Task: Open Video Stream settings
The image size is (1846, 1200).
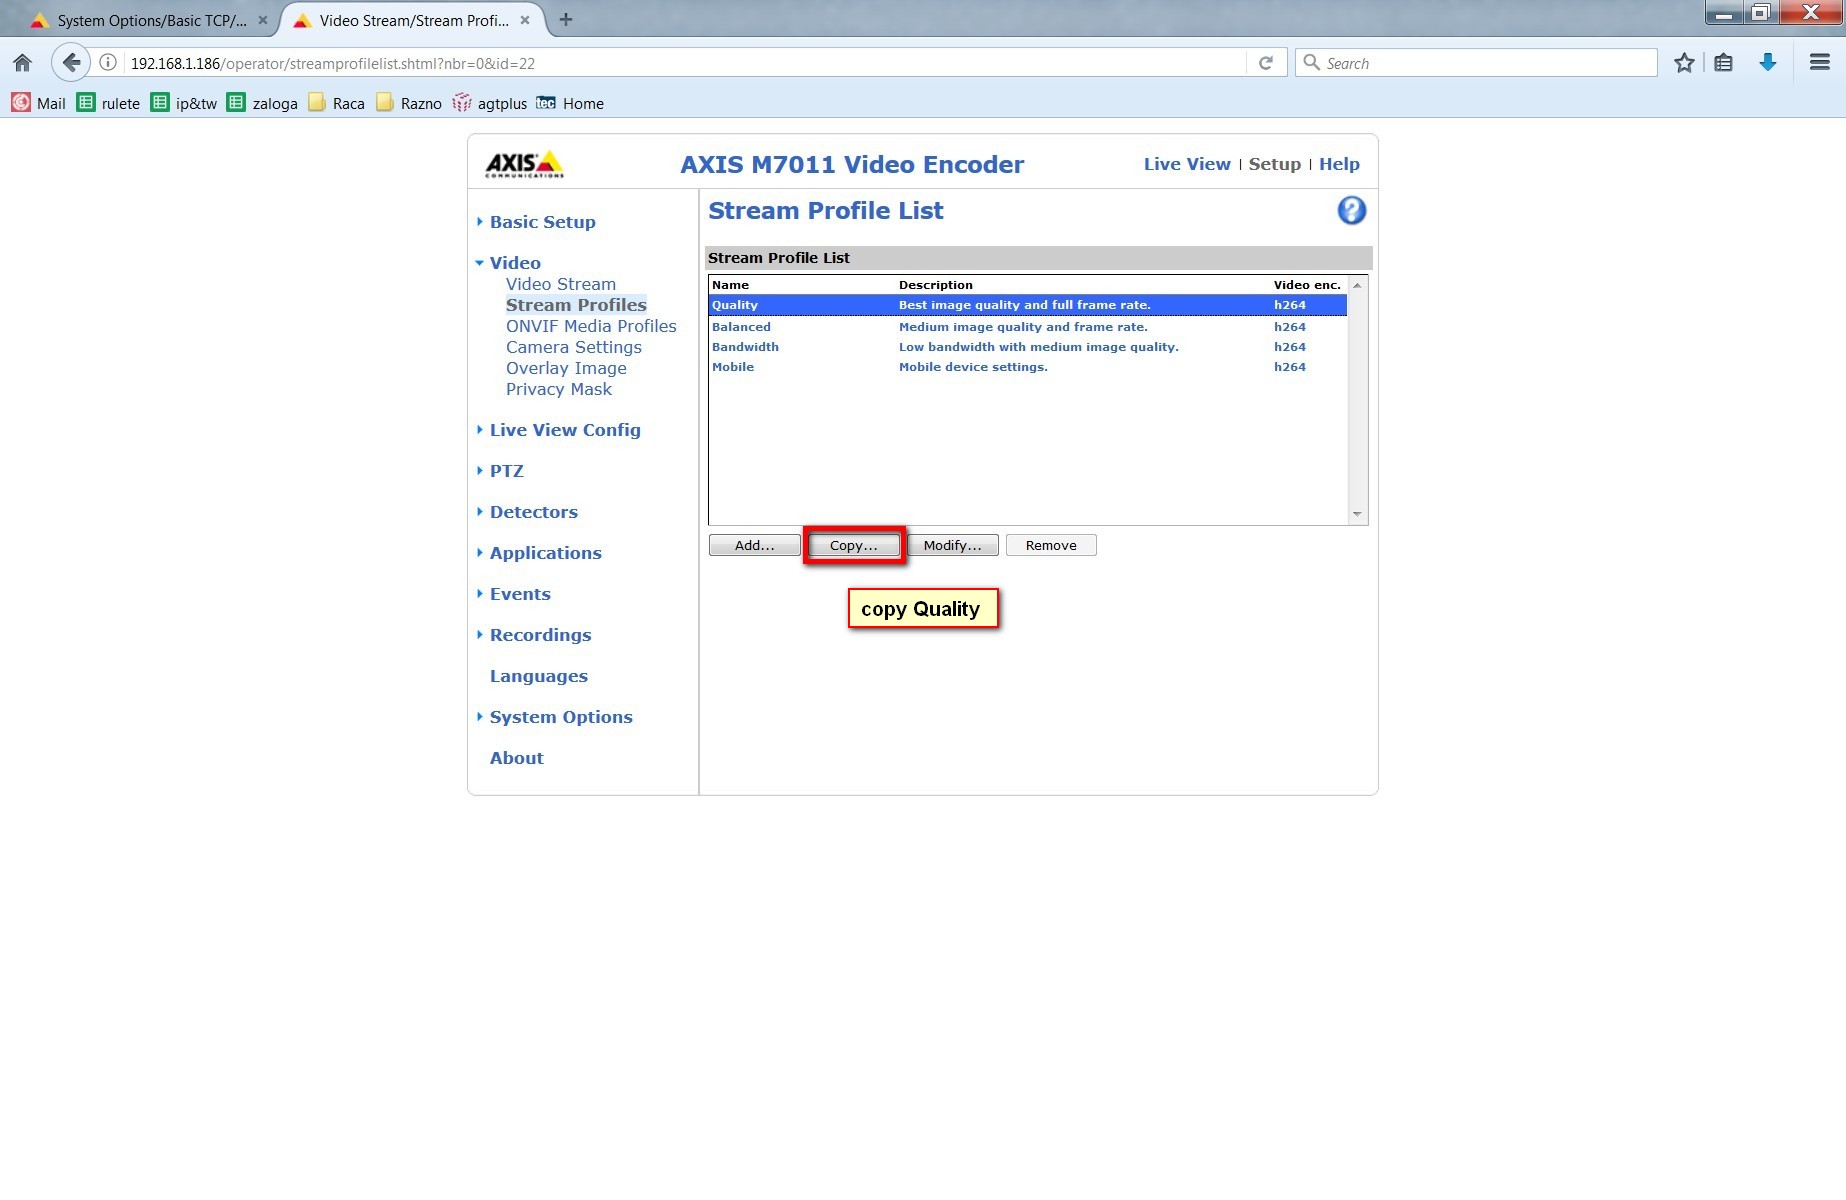Action: pyautogui.click(x=561, y=284)
